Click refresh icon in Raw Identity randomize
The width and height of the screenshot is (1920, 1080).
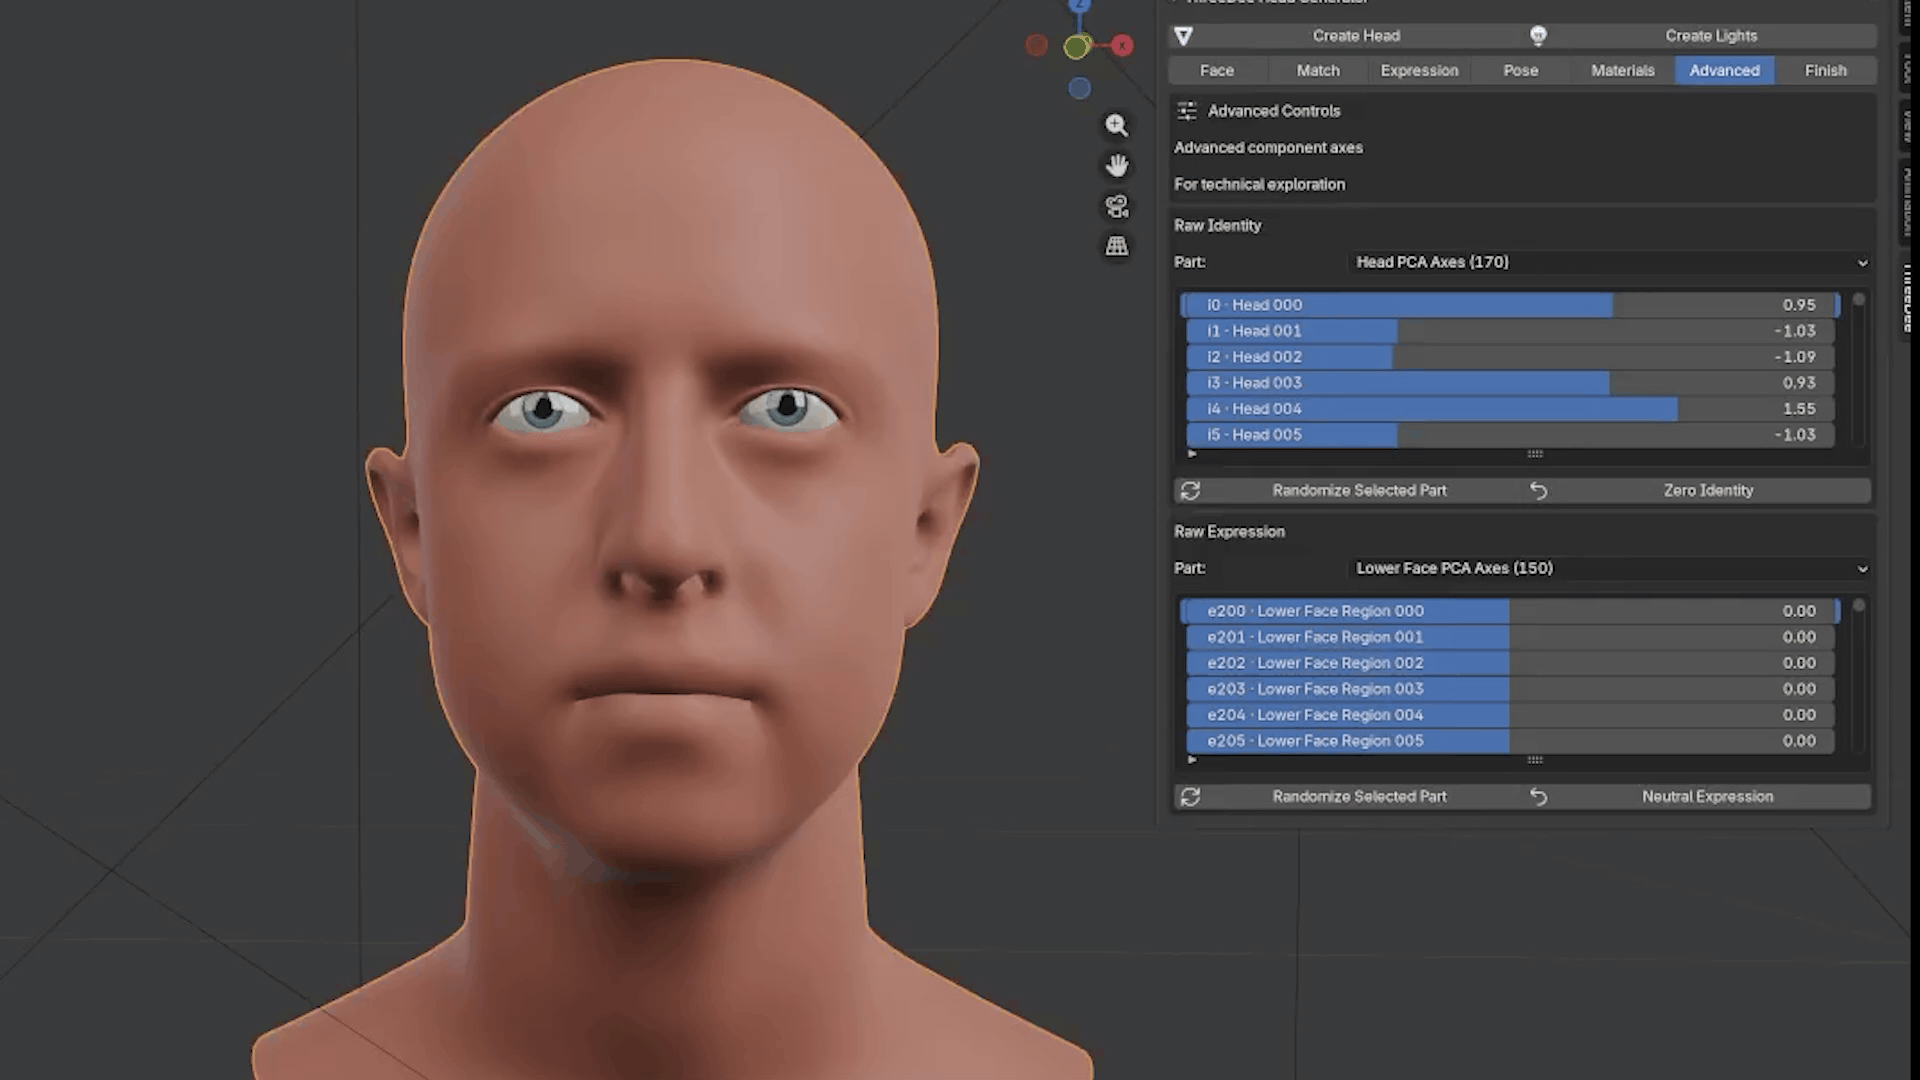(1190, 491)
